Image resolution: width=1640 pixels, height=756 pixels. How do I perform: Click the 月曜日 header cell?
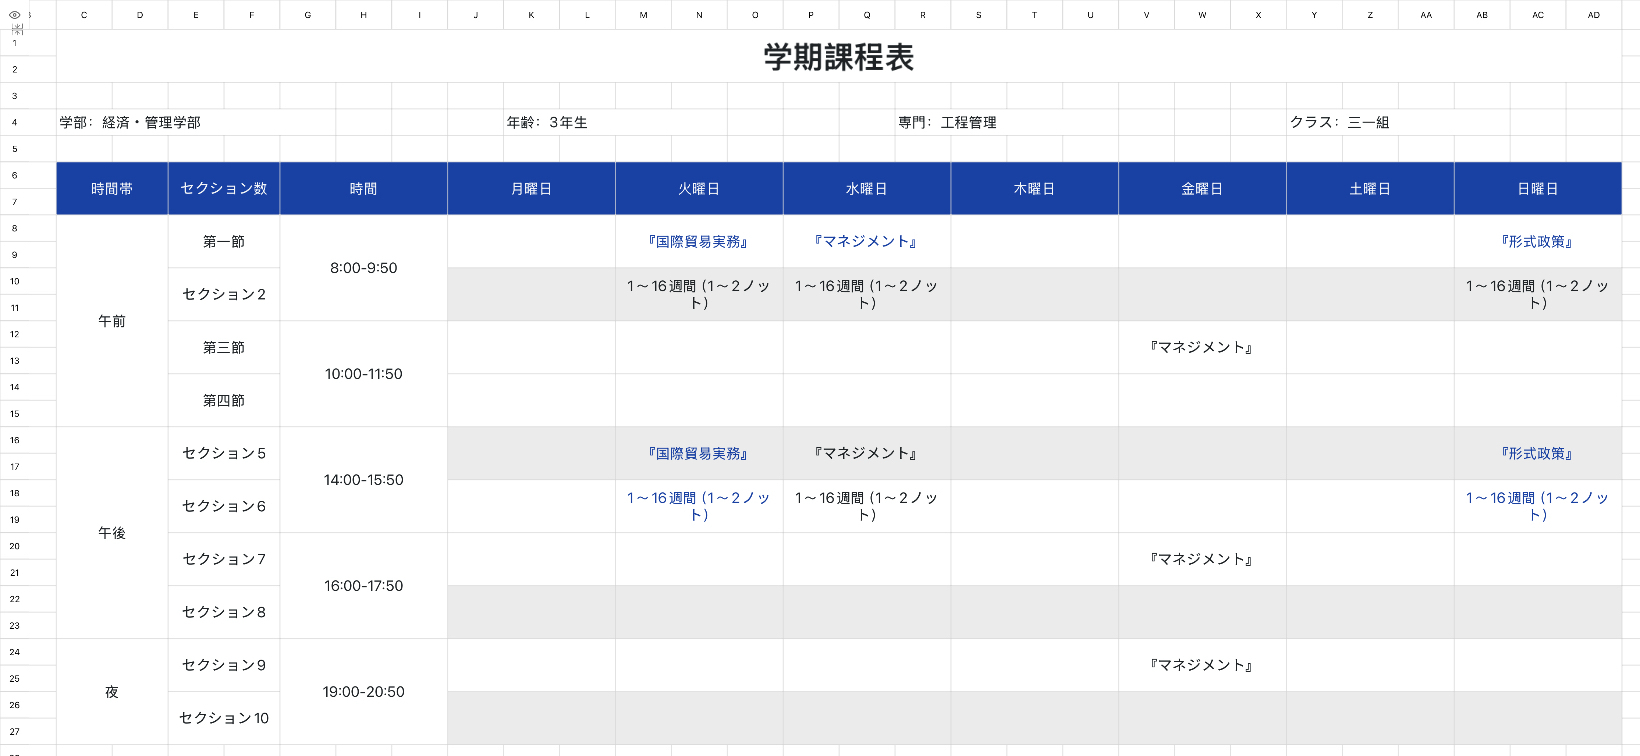531,188
